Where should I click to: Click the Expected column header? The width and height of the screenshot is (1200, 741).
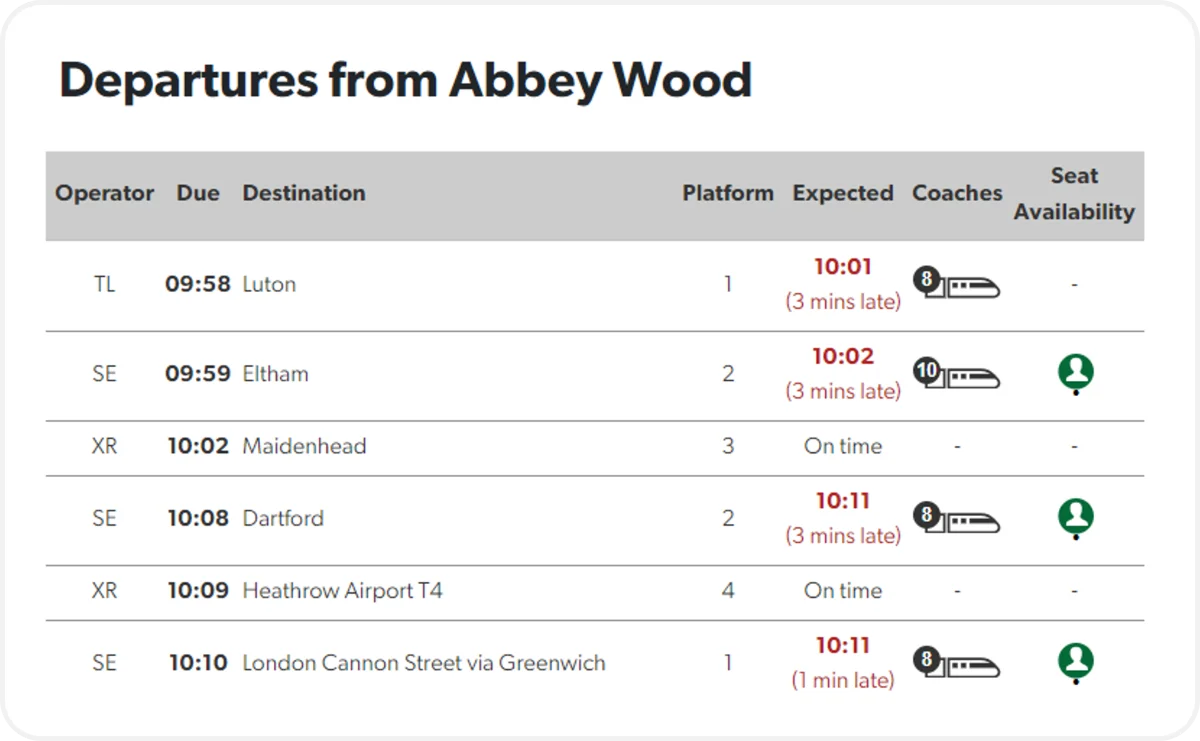click(843, 194)
